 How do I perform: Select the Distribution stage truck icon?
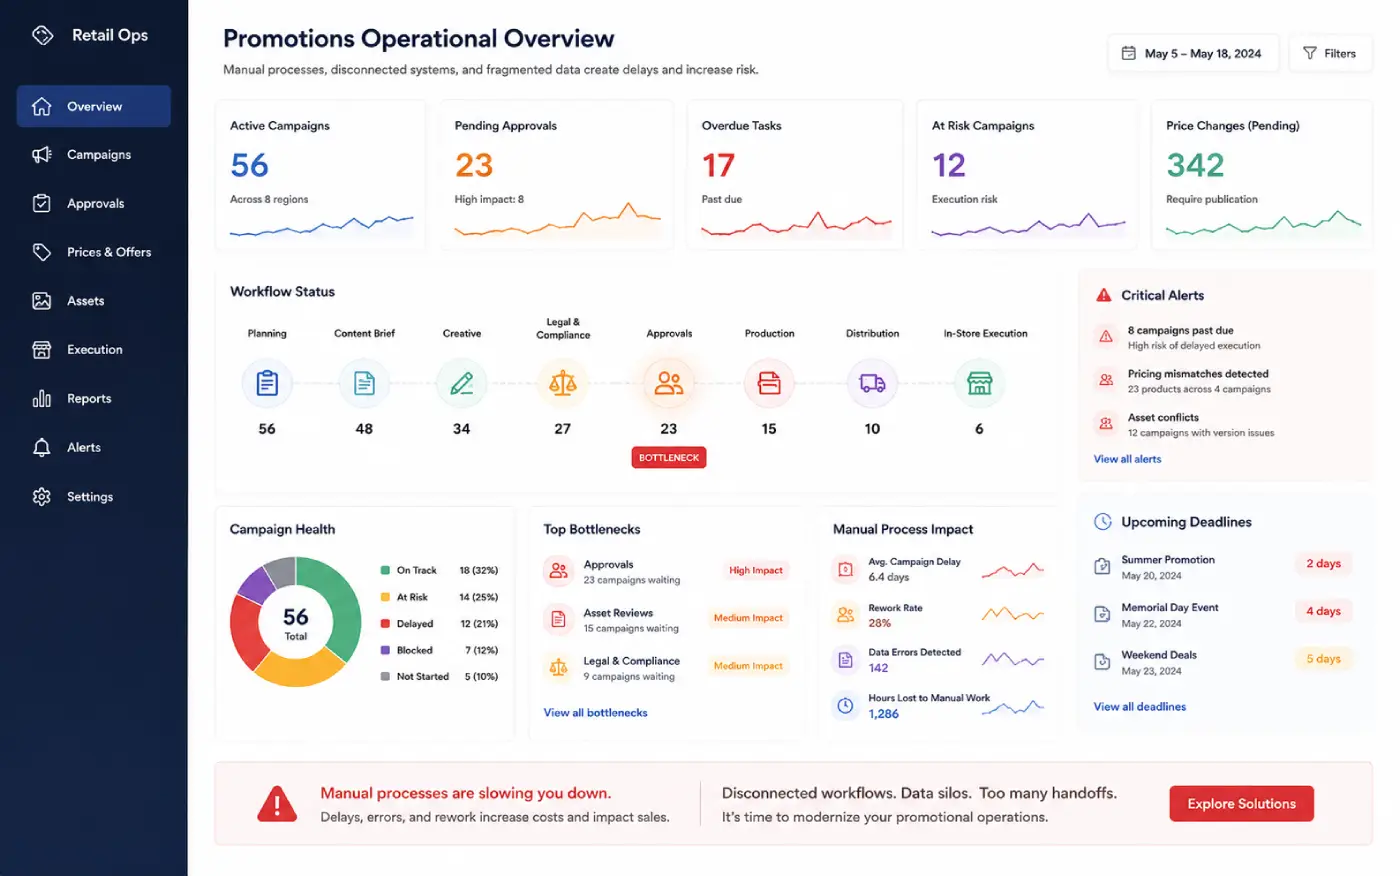(872, 383)
